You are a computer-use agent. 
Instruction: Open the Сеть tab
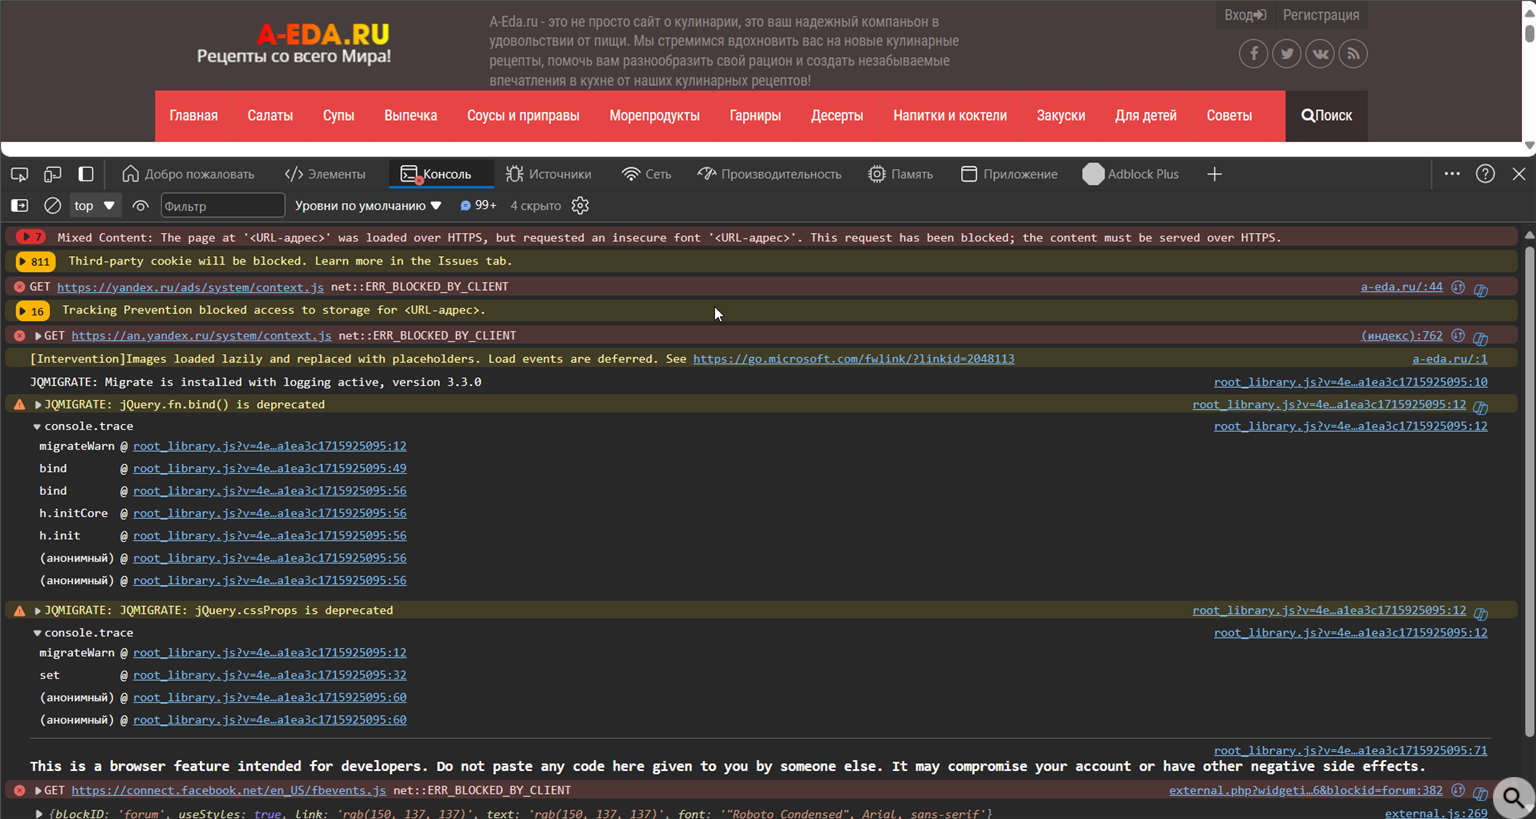[x=646, y=174]
